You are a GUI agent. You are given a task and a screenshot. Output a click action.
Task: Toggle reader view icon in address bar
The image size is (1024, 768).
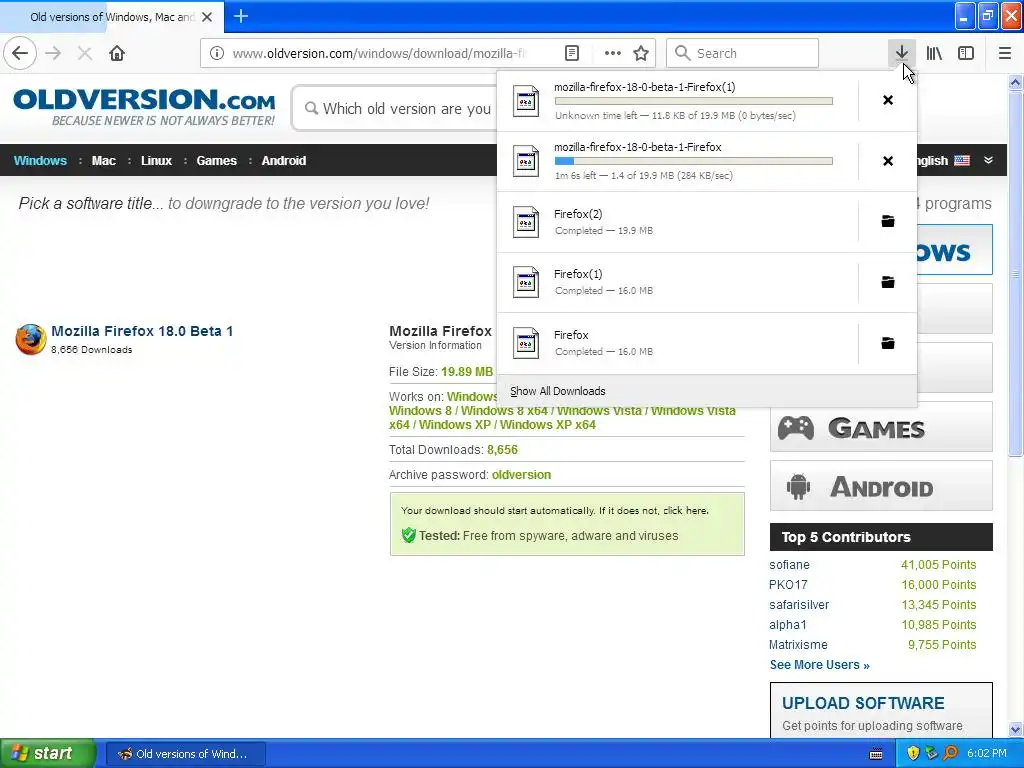[571, 53]
